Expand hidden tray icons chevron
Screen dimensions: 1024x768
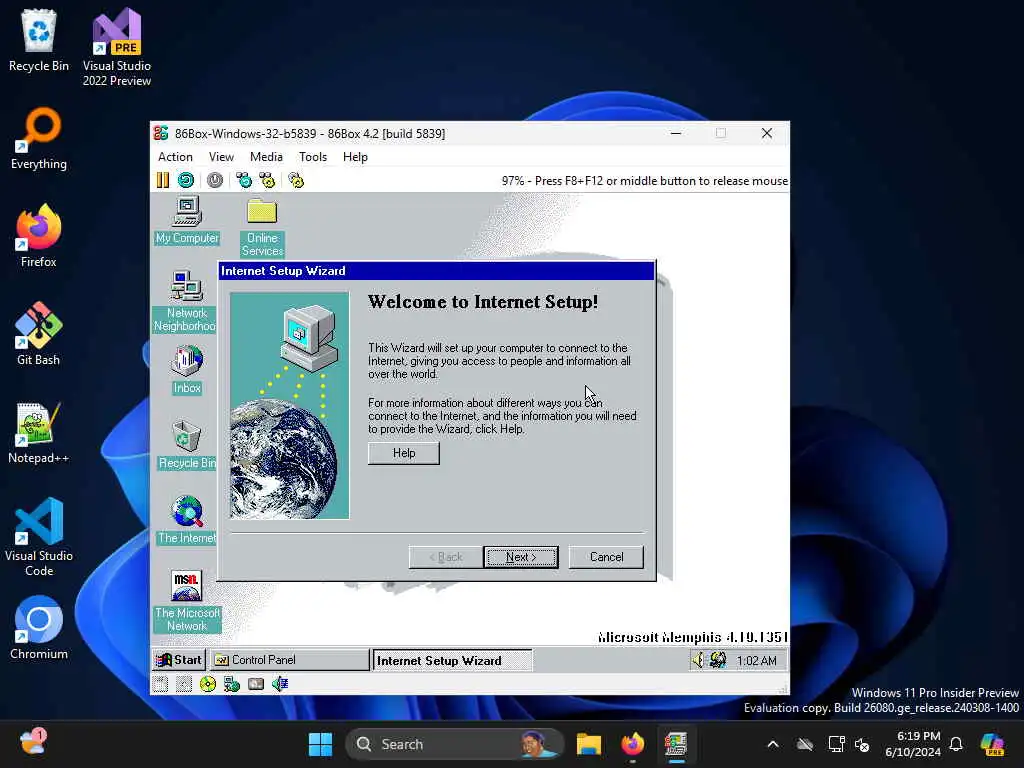[773, 744]
